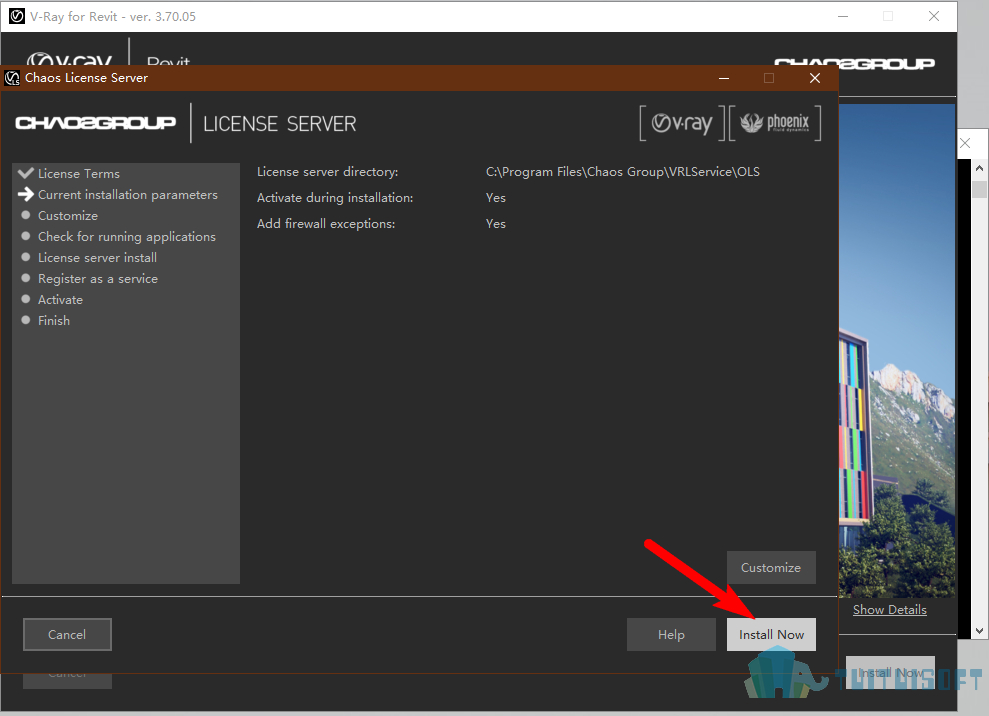Open the Customize installation options button
989x716 pixels.
tap(771, 568)
